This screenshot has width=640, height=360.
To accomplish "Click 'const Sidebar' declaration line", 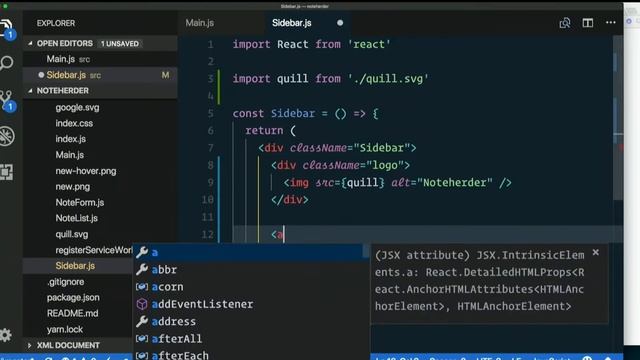I will pos(305,113).
